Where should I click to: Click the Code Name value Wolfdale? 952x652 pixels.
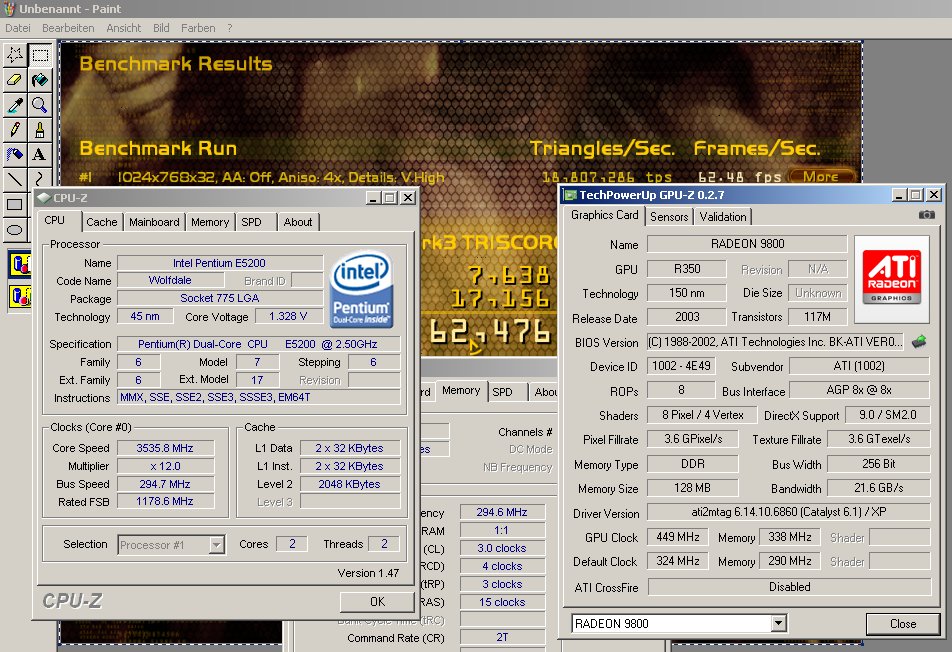coord(170,280)
